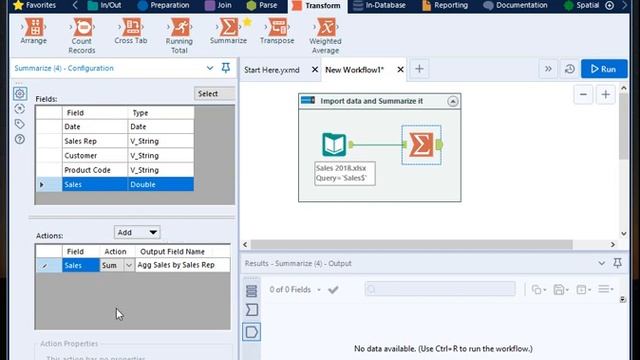The height and width of the screenshot is (360, 640).
Task: Open a new workflow tab
Action: pos(419,69)
